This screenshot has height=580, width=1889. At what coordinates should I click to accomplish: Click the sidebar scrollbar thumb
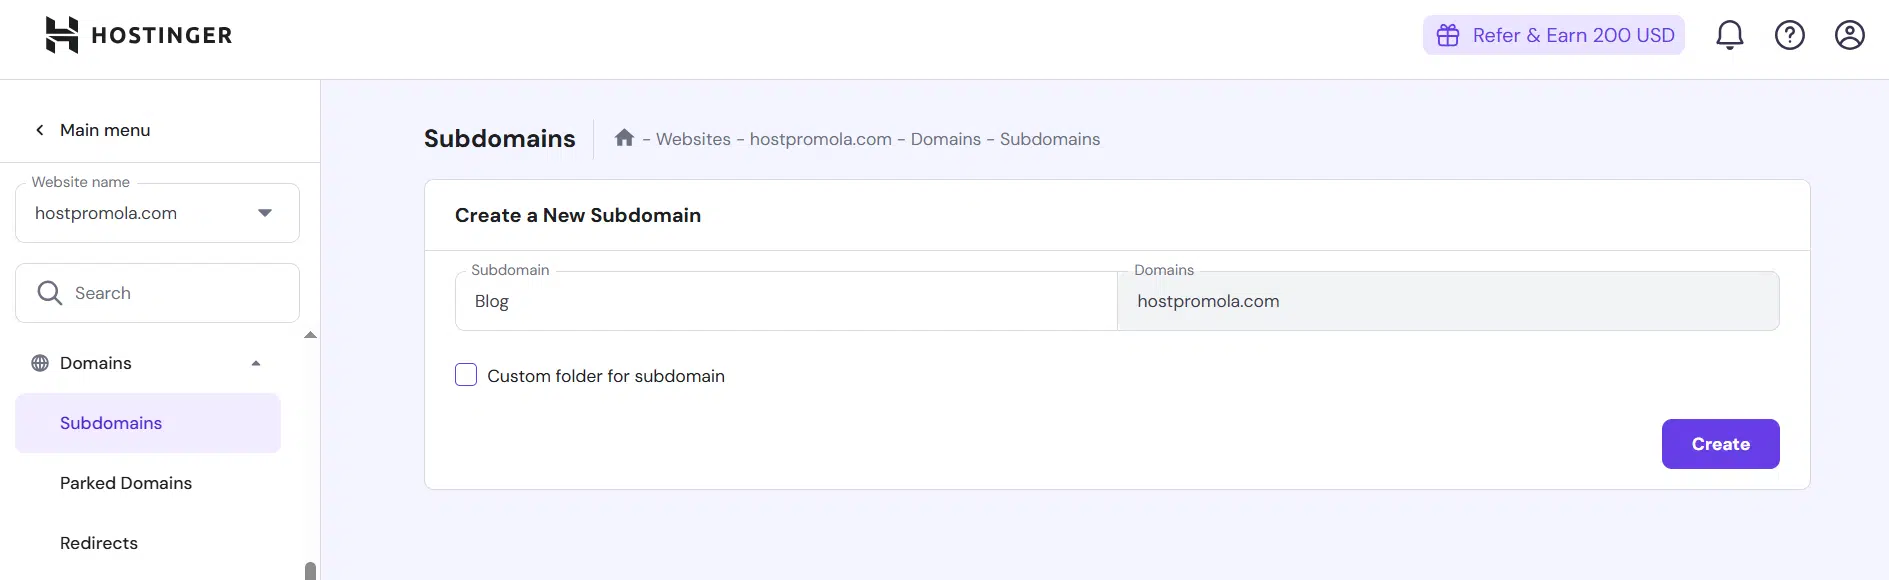click(x=310, y=571)
